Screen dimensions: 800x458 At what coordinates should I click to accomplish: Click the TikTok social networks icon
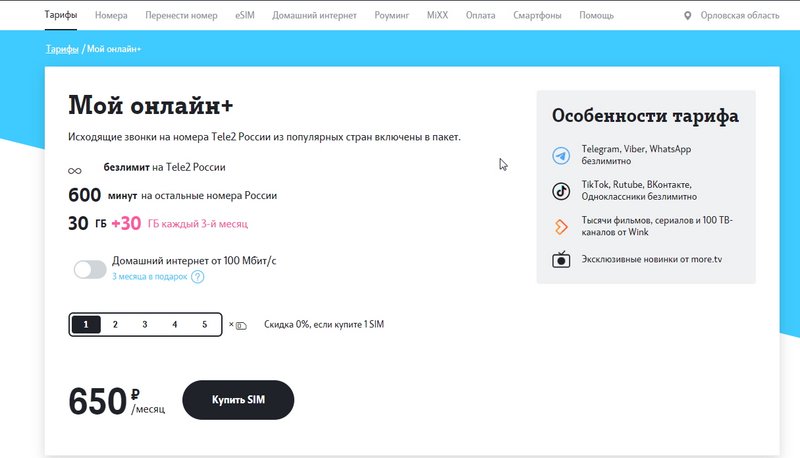(x=561, y=191)
